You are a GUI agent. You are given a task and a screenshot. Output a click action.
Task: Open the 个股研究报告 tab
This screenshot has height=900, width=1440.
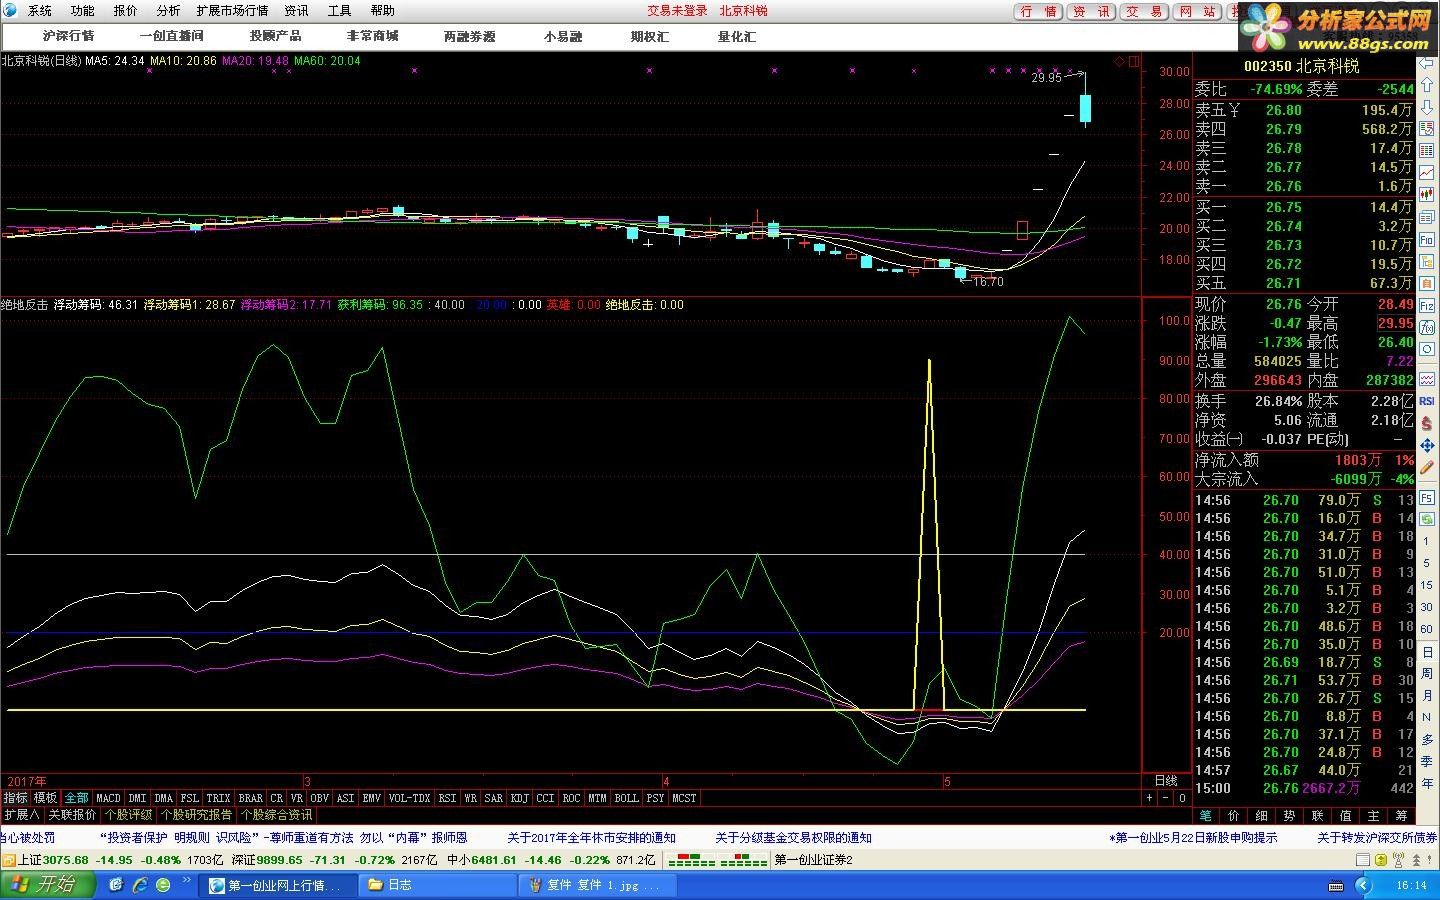pos(197,815)
